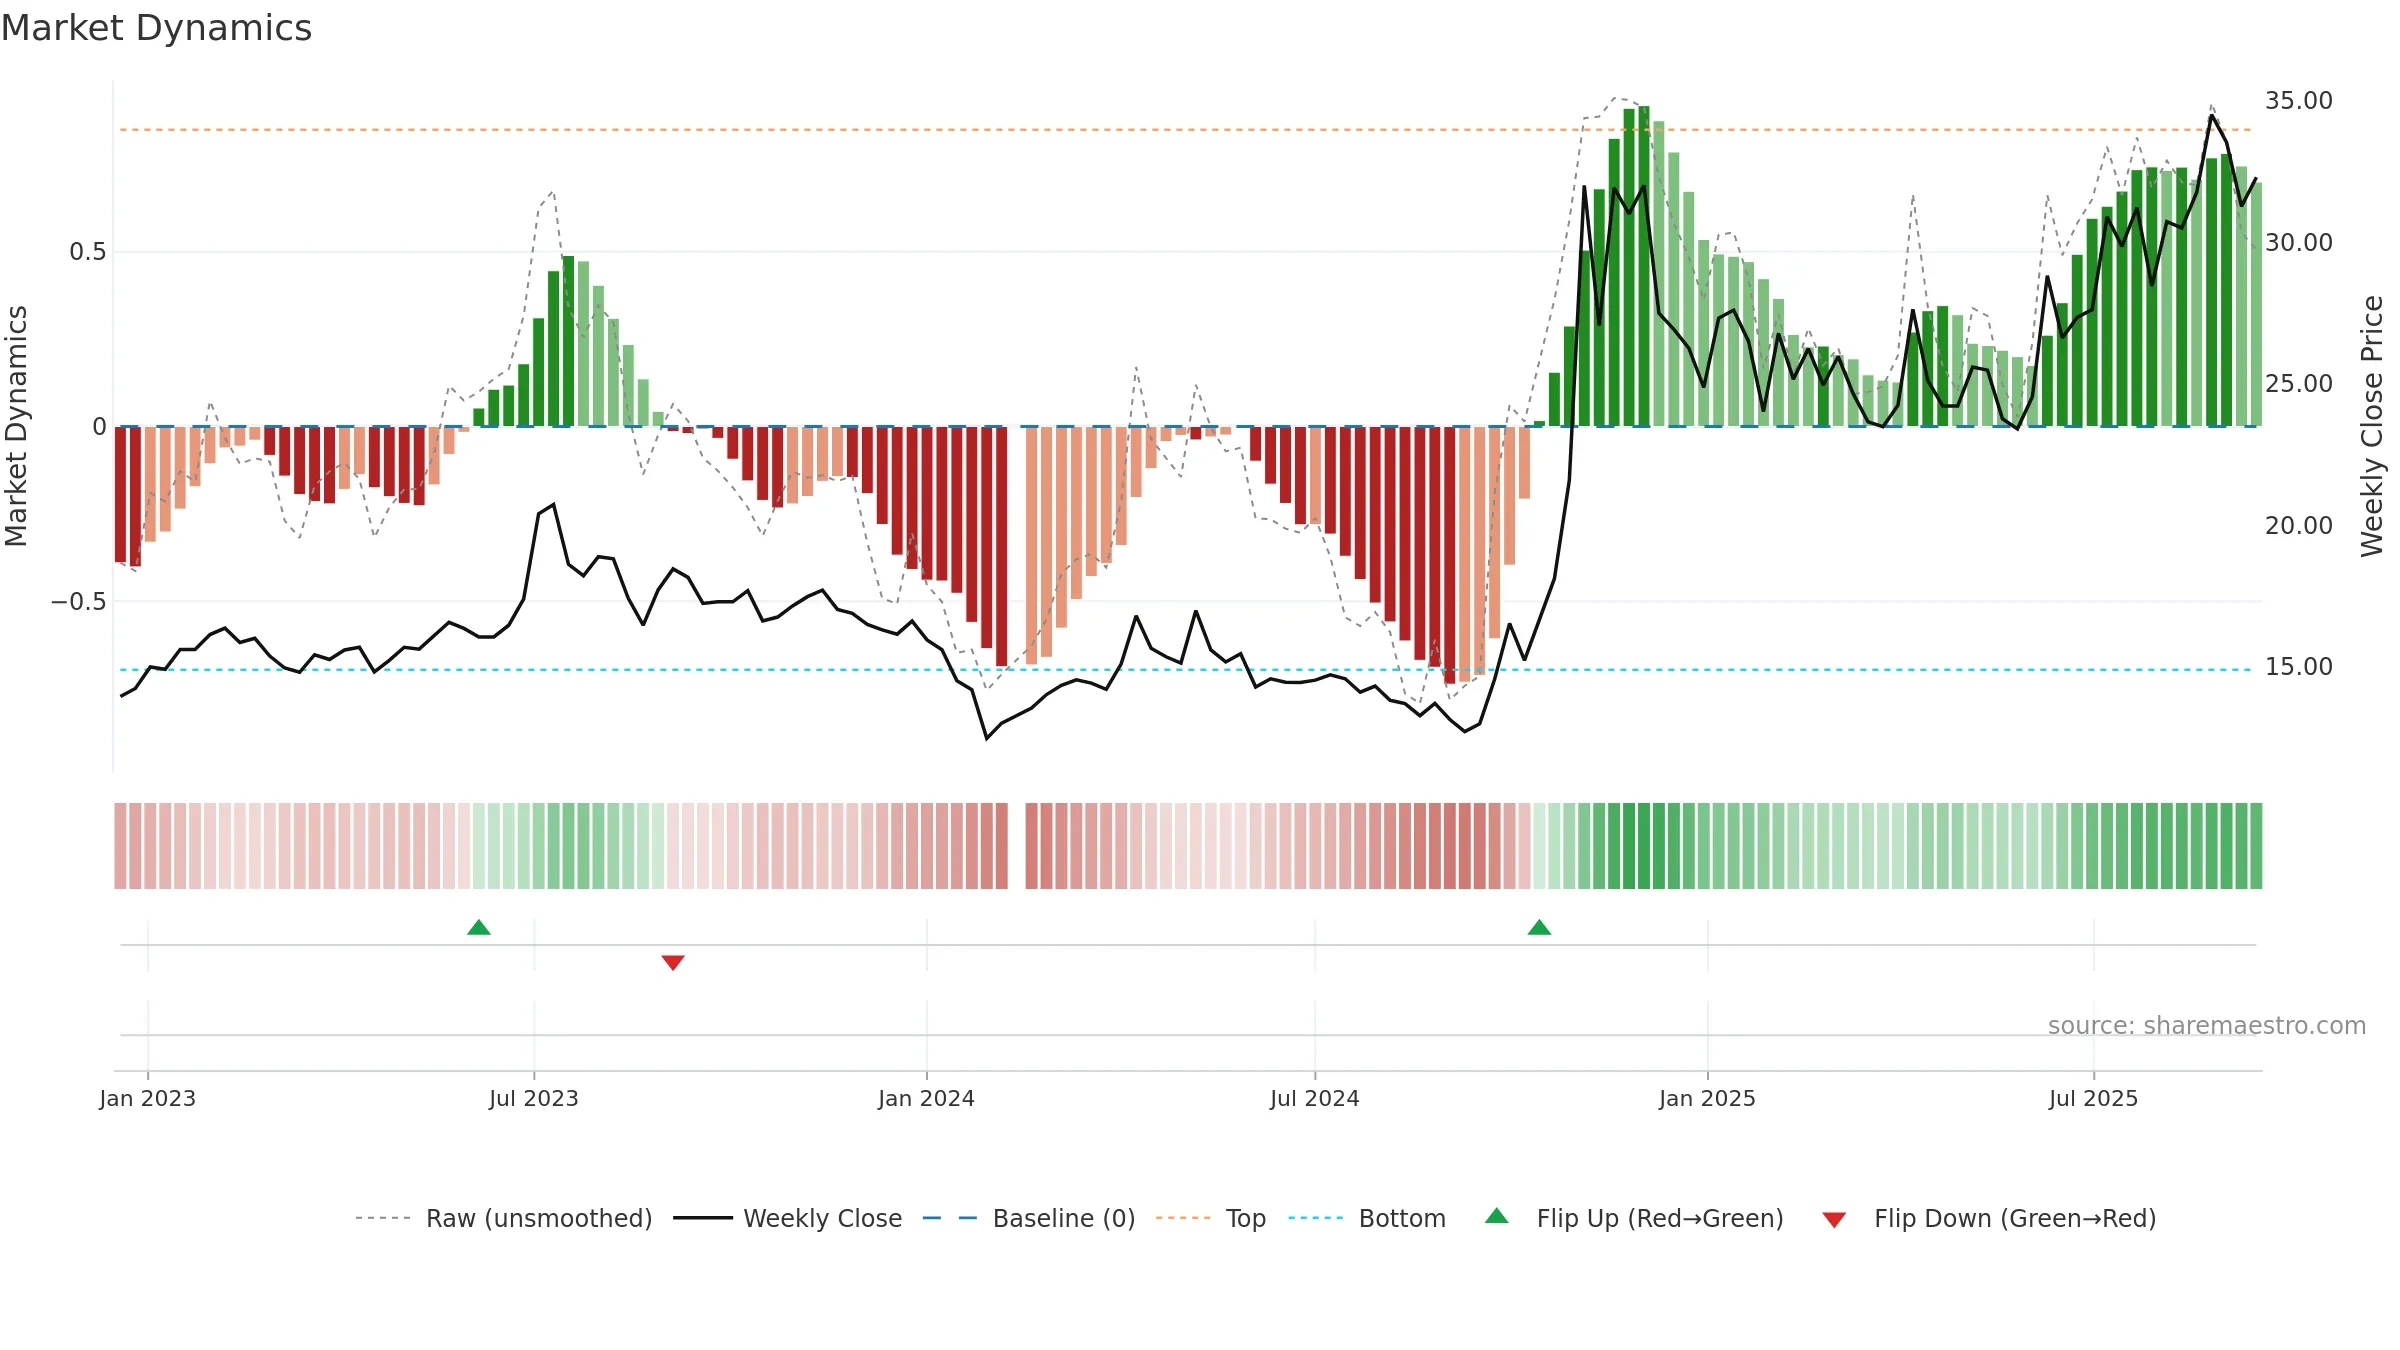This screenshot has width=2400, height=1350.
Task: Click the Jul 2024 axis label
Action: [1315, 1098]
